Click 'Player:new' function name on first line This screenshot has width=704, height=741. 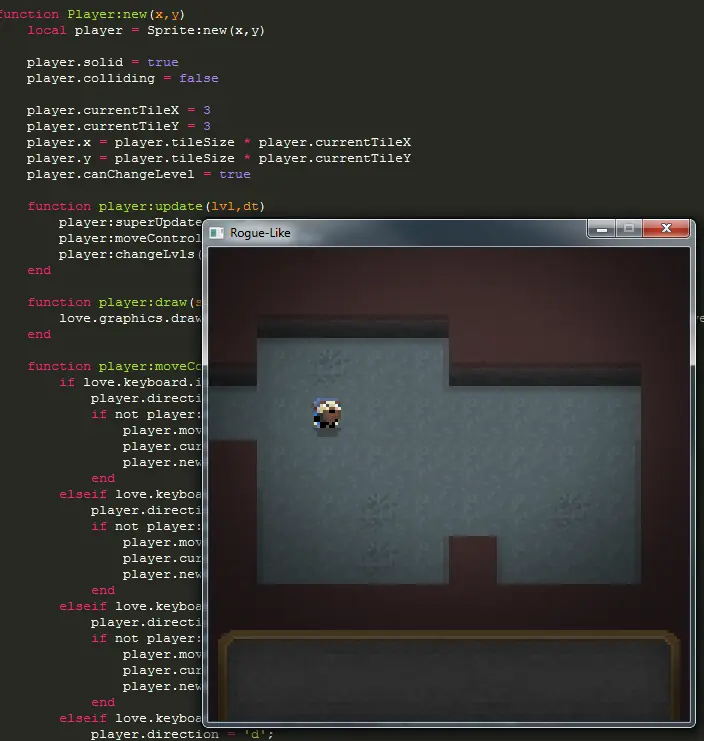point(107,14)
